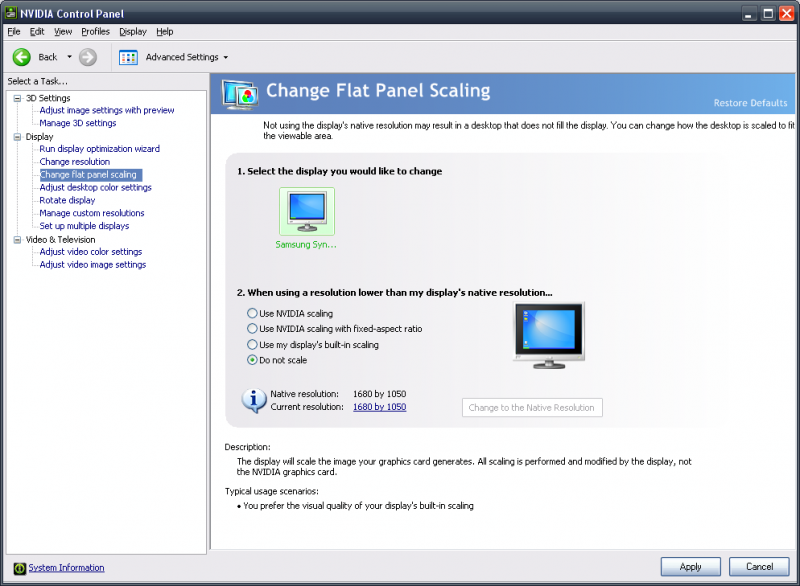Open Set up multiple displays
Image resolution: width=800 pixels, height=586 pixels.
pos(84,226)
